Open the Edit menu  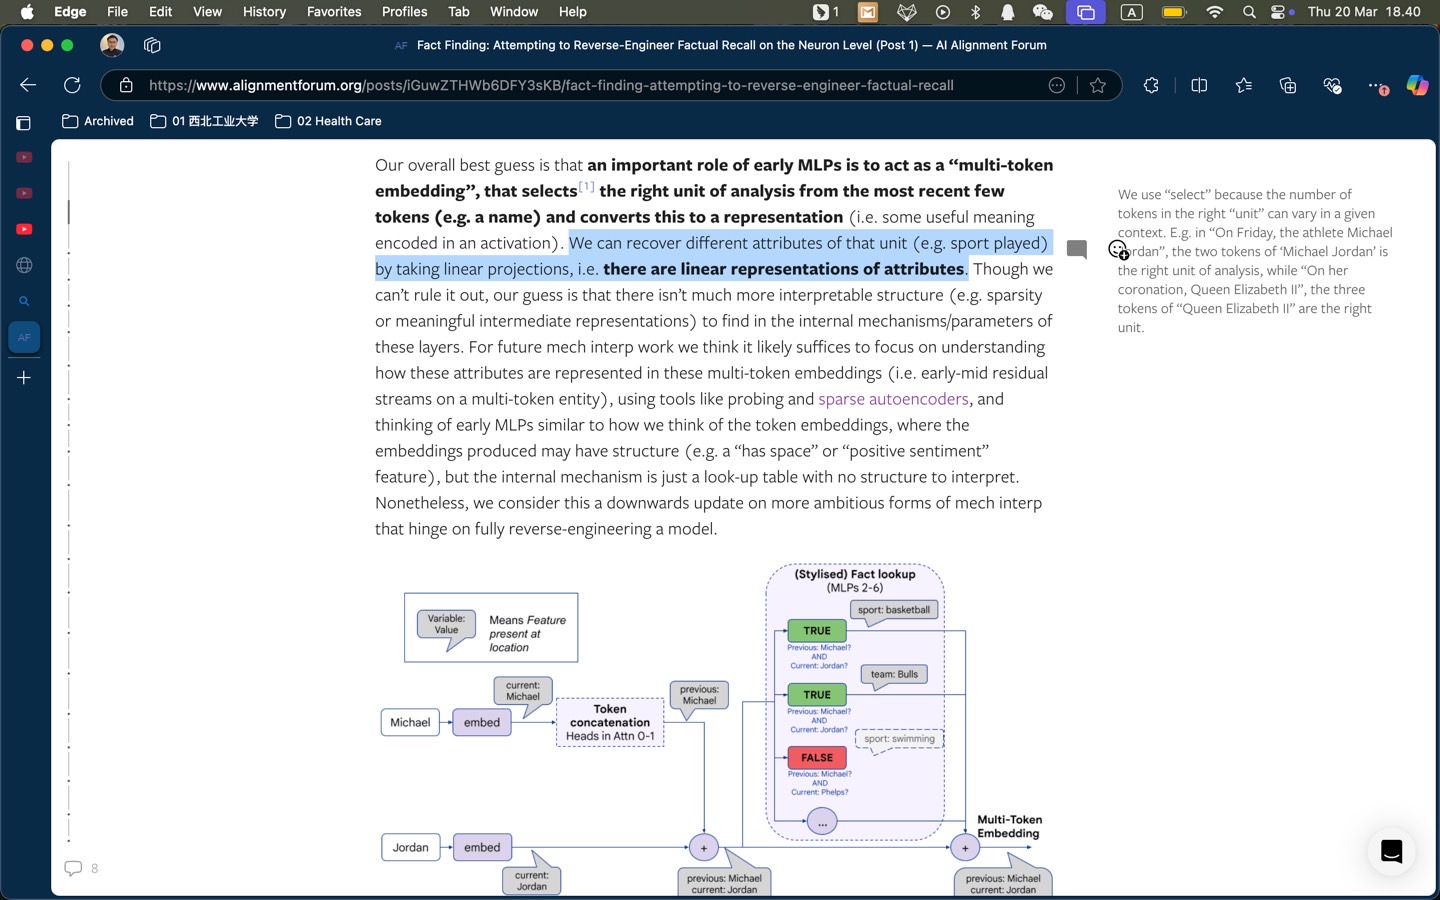pyautogui.click(x=160, y=12)
